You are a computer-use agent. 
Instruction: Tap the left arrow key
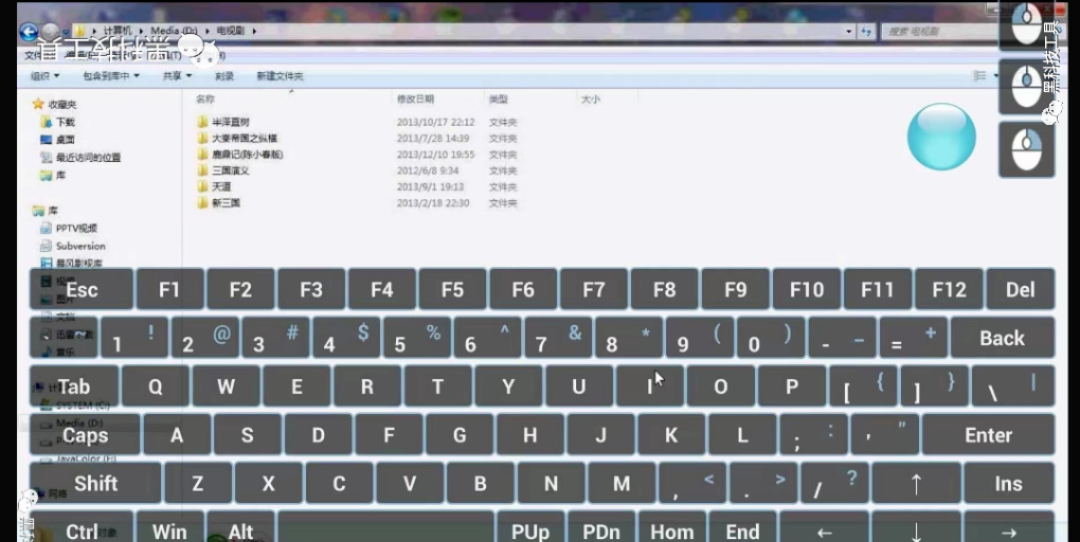(824, 530)
